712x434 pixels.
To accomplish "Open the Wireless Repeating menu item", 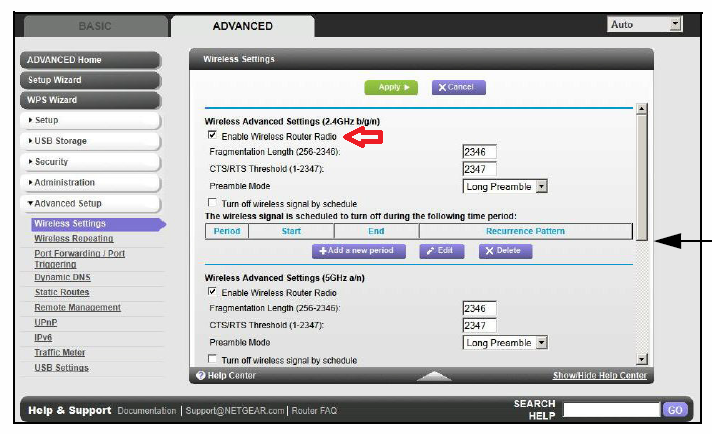I will point(73,239).
